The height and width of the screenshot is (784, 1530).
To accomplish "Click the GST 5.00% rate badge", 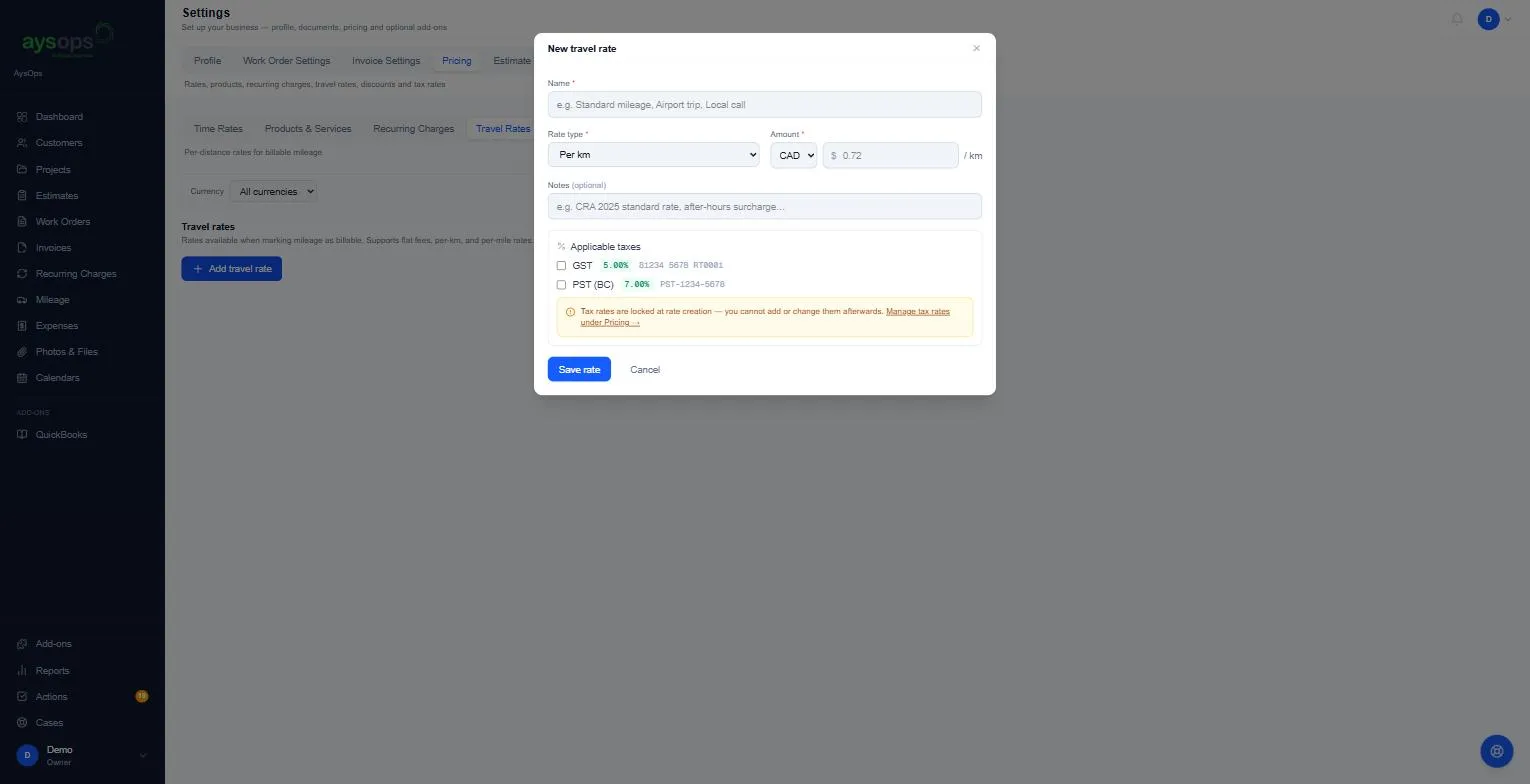I will pyautogui.click(x=616, y=266).
